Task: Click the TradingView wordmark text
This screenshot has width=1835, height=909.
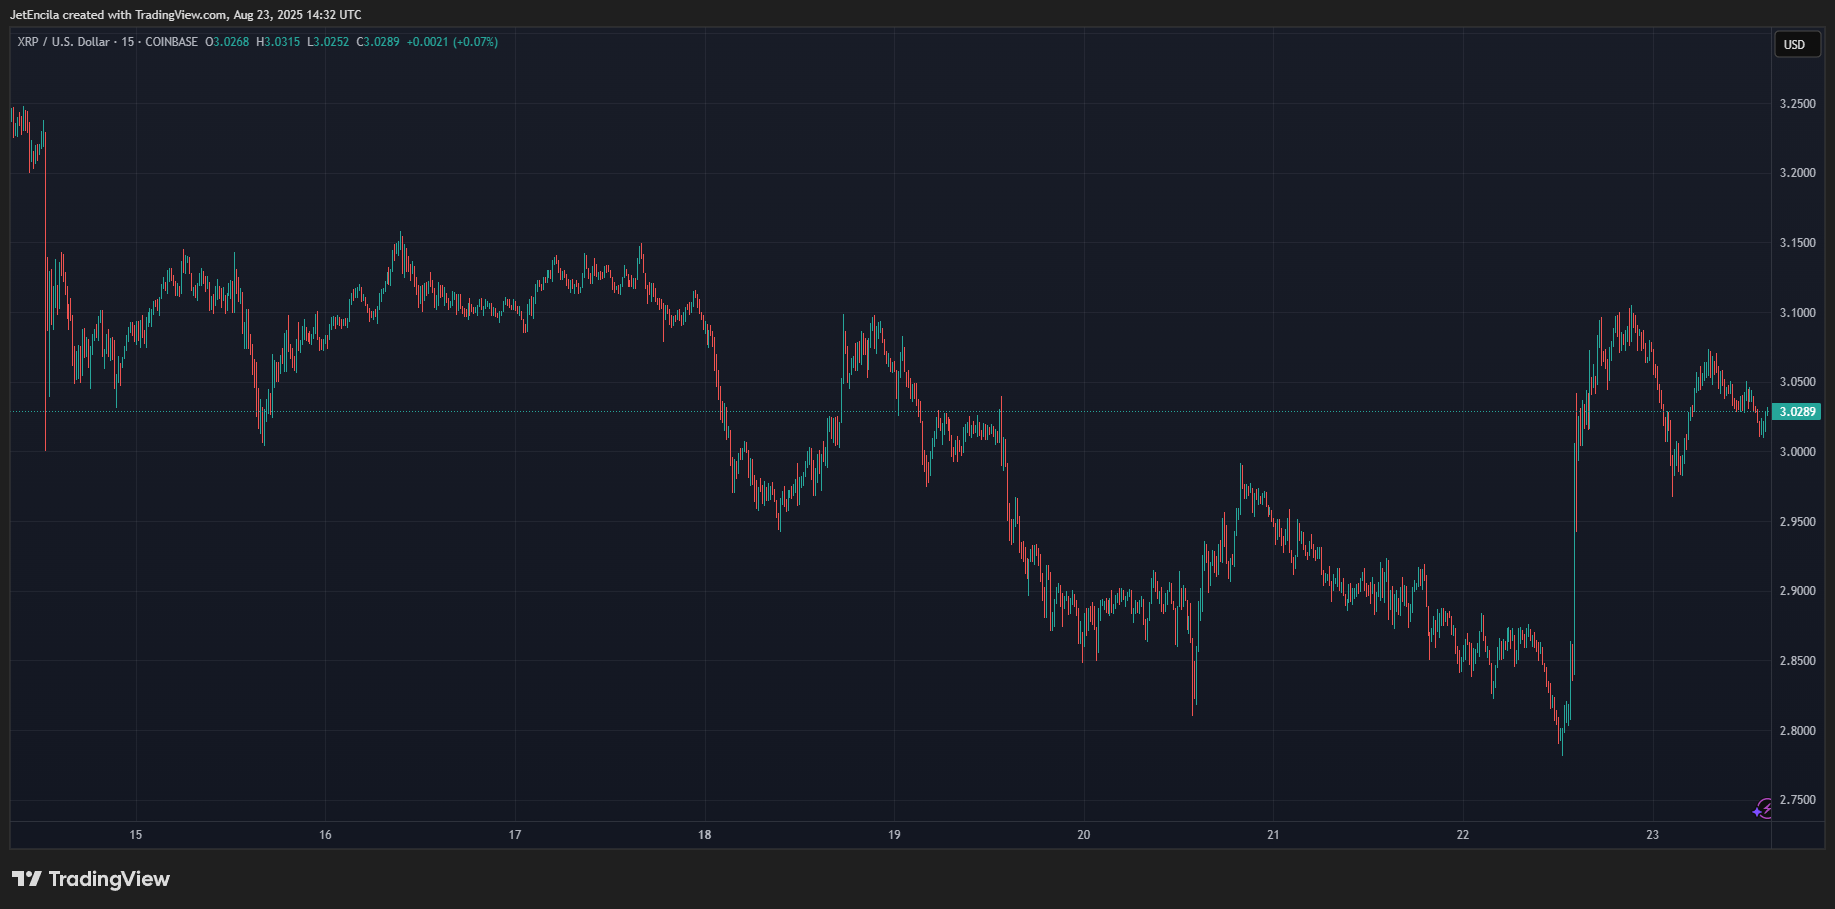Action: [x=109, y=879]
